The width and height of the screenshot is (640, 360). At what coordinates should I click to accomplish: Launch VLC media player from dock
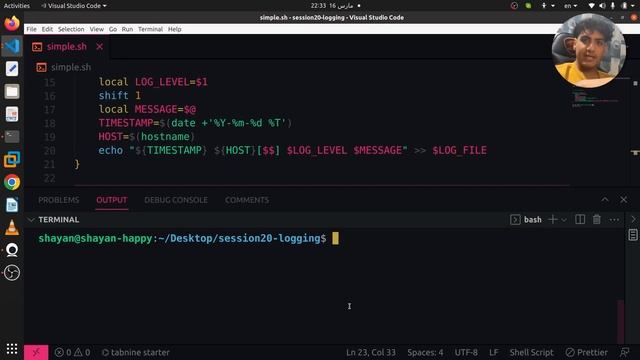(12, 227)
